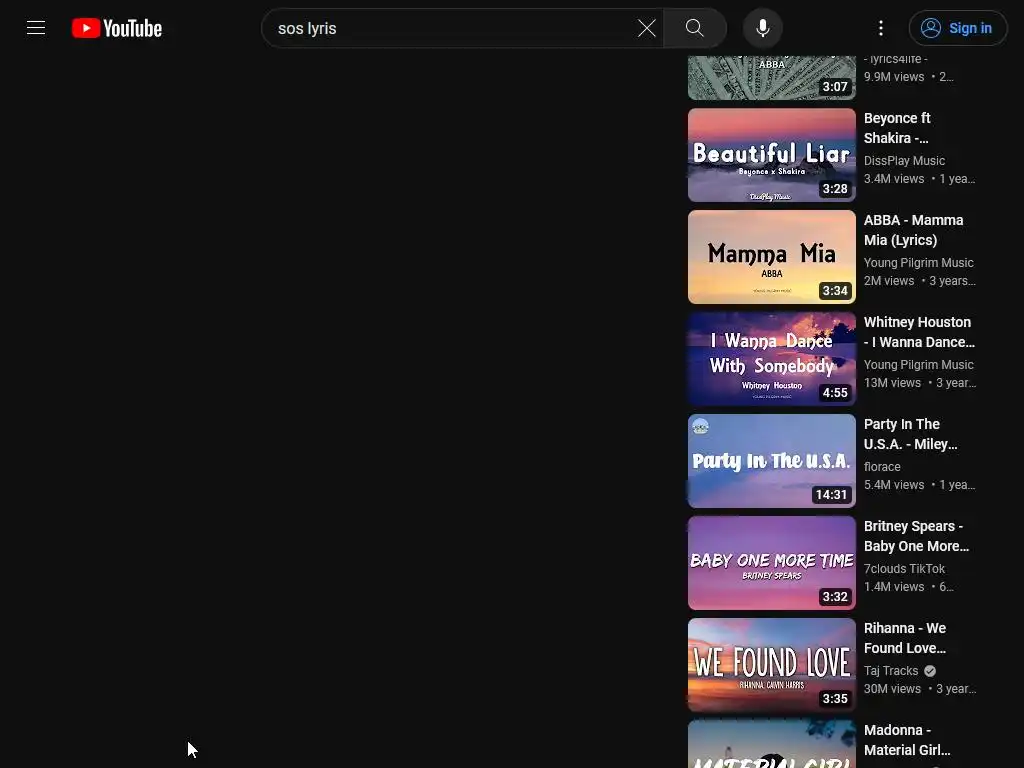The width and height of the screenshot is (1024, 768).
Task: Visit the florace channel
Action: point(882,466)
